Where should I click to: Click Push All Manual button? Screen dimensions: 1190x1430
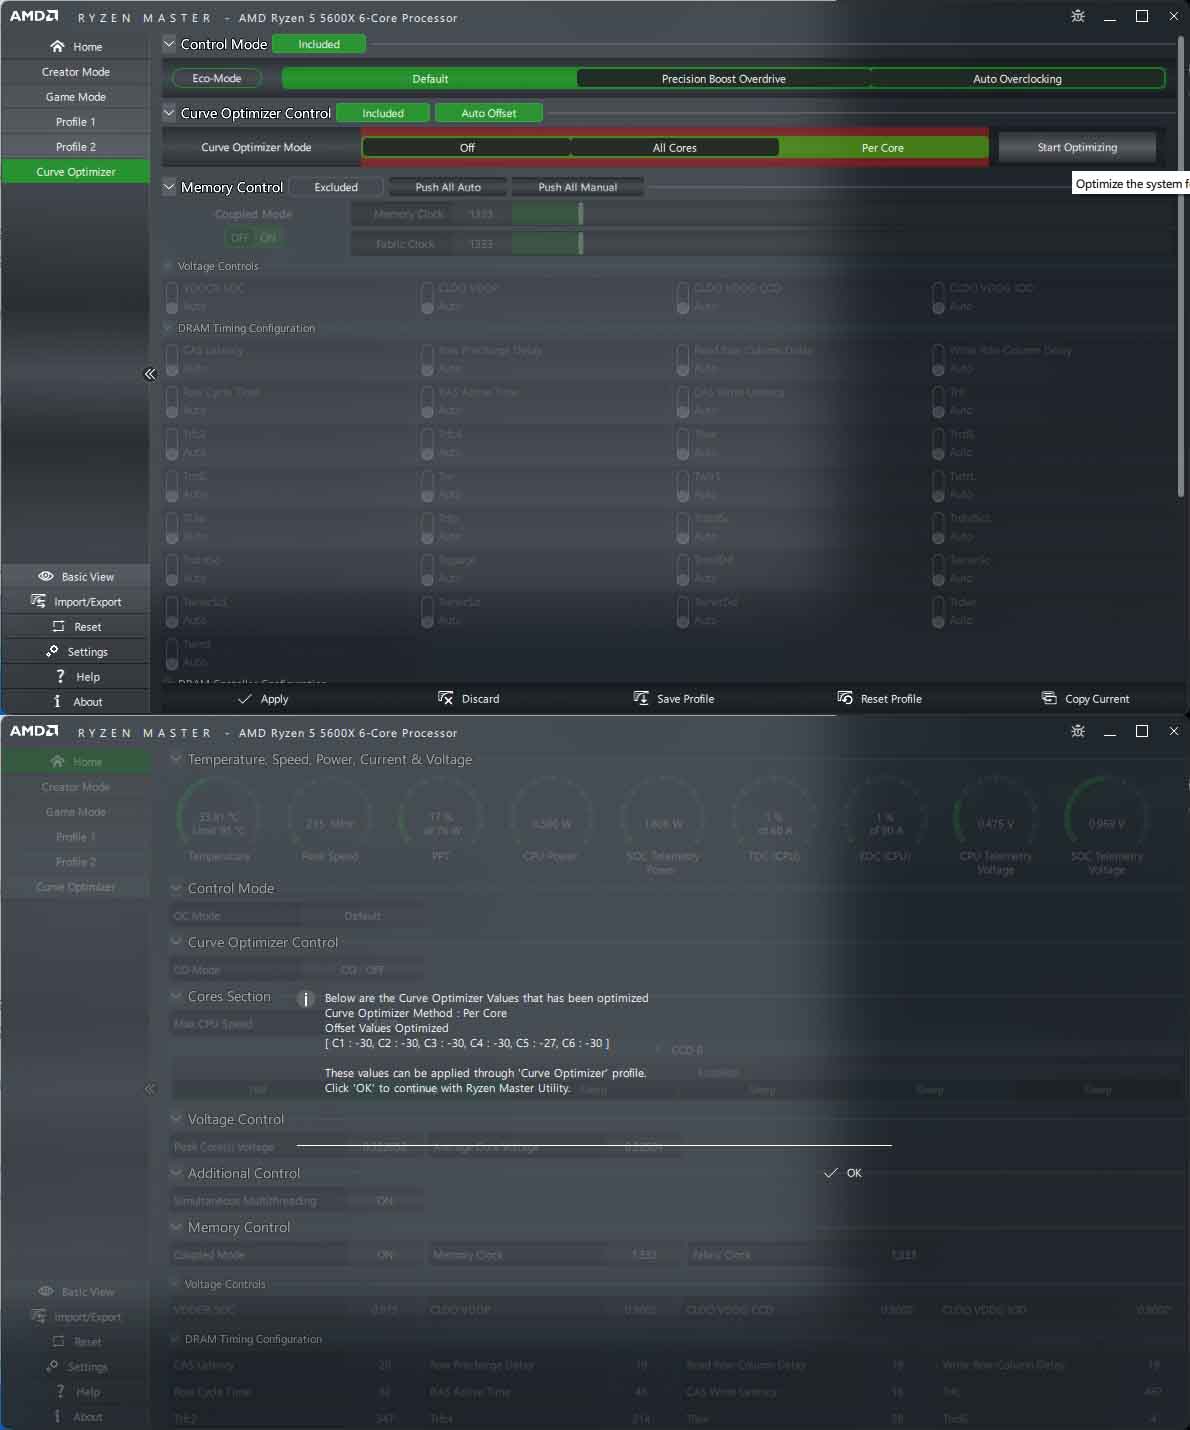(x=578, y=187)
